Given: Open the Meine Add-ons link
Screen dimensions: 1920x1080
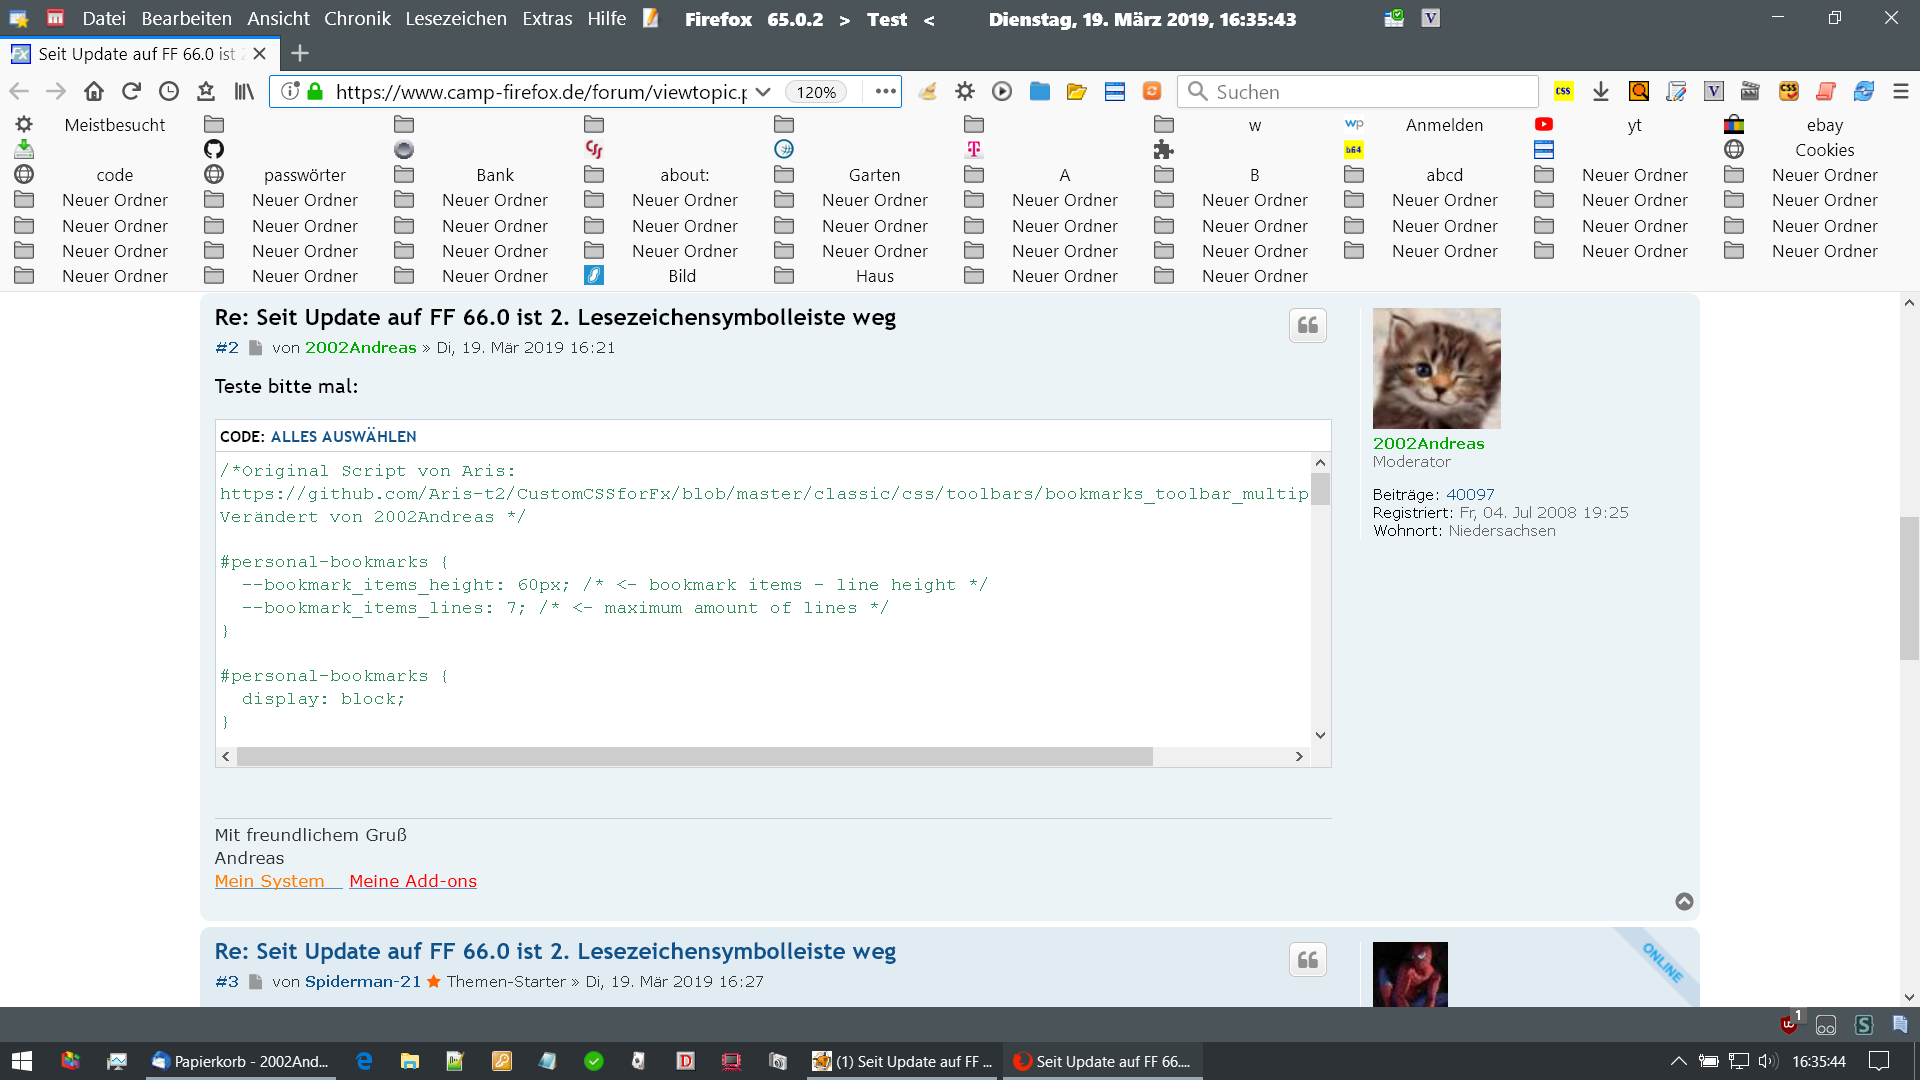Looking at the screenshot, I should (x=413, y=881).
